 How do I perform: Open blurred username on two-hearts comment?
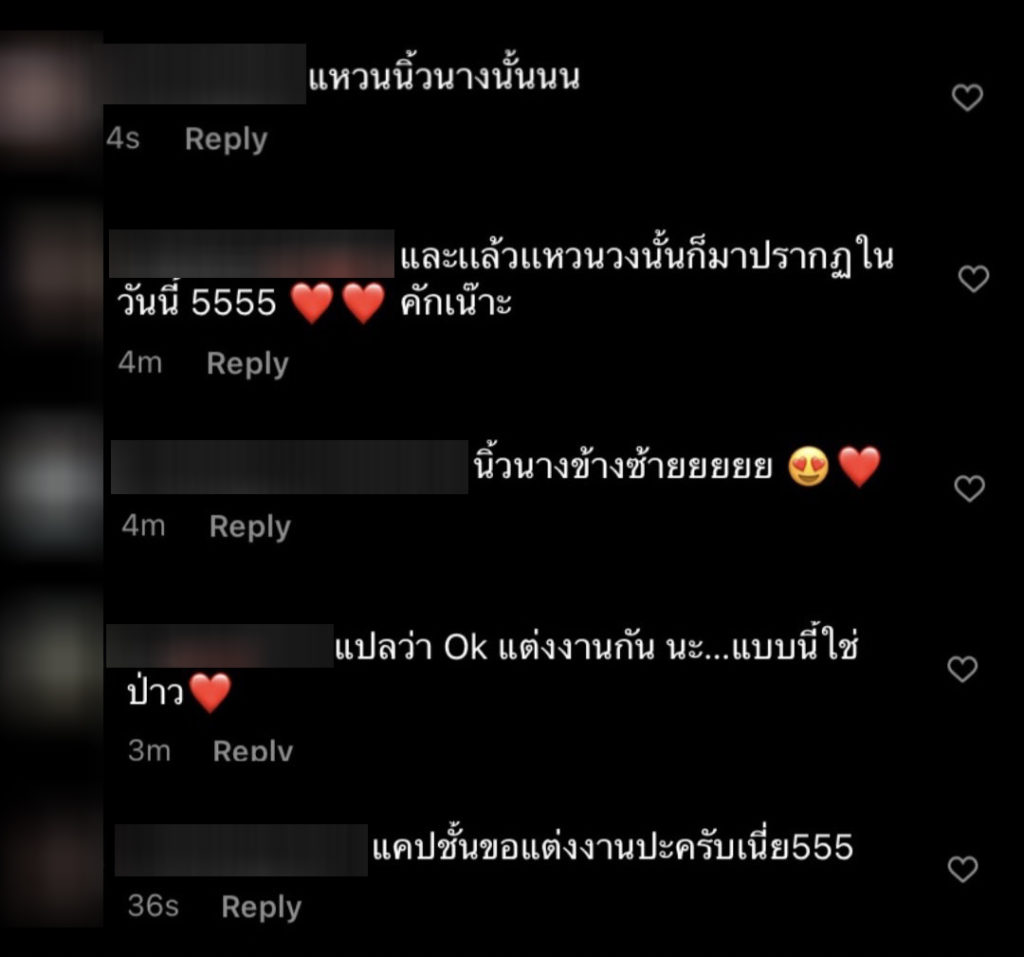pyautogui.click(x=251, y=253)
